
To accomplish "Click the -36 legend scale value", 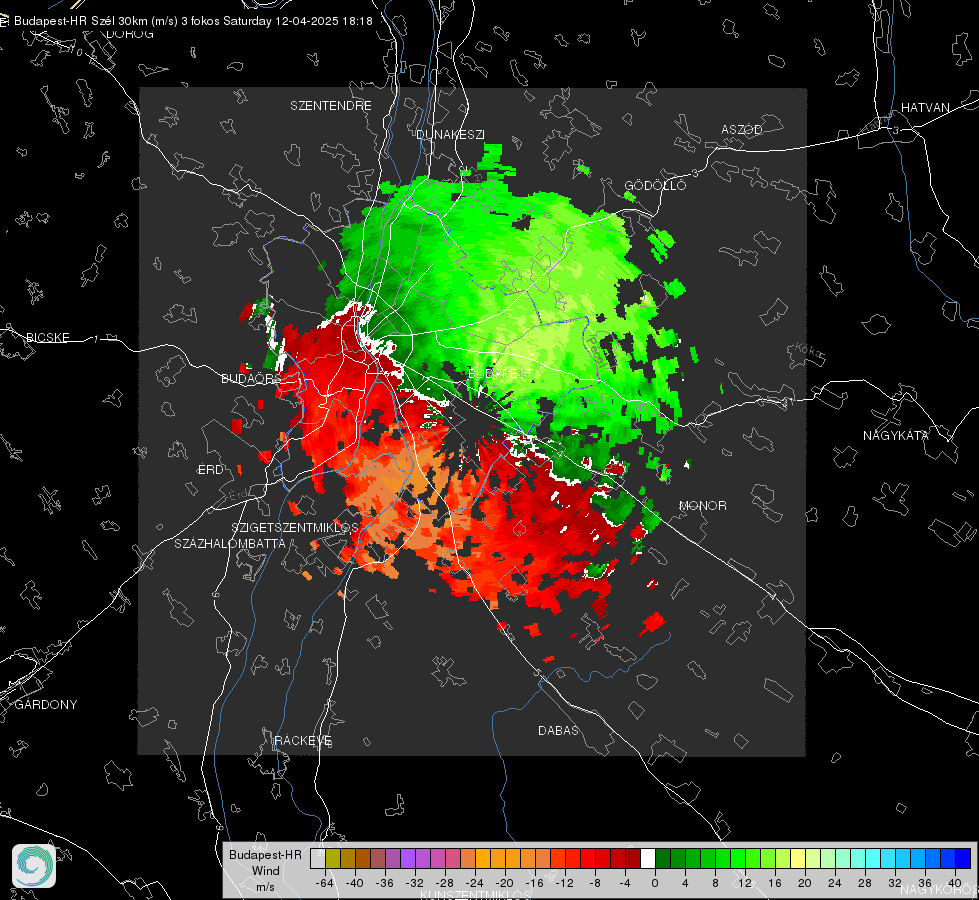I will tap(385, 883).
